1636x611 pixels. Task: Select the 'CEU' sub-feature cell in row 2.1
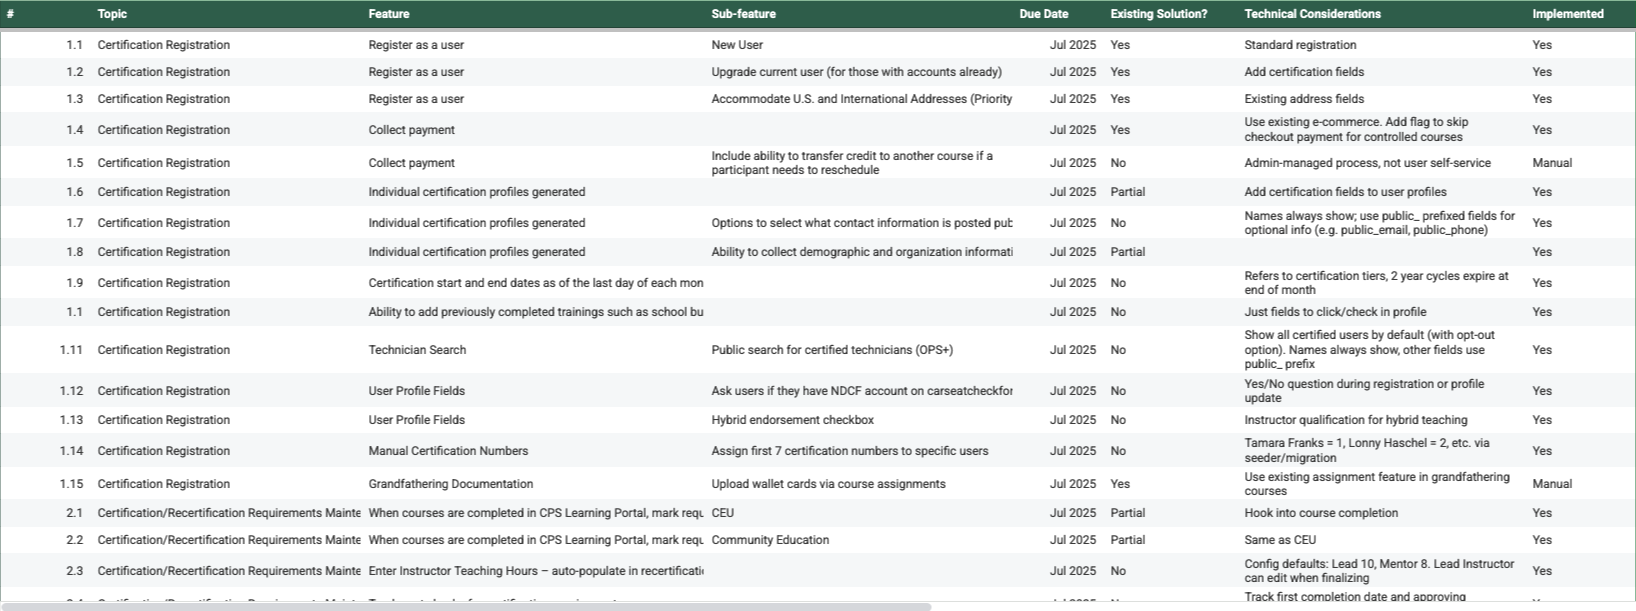point(722,513)
